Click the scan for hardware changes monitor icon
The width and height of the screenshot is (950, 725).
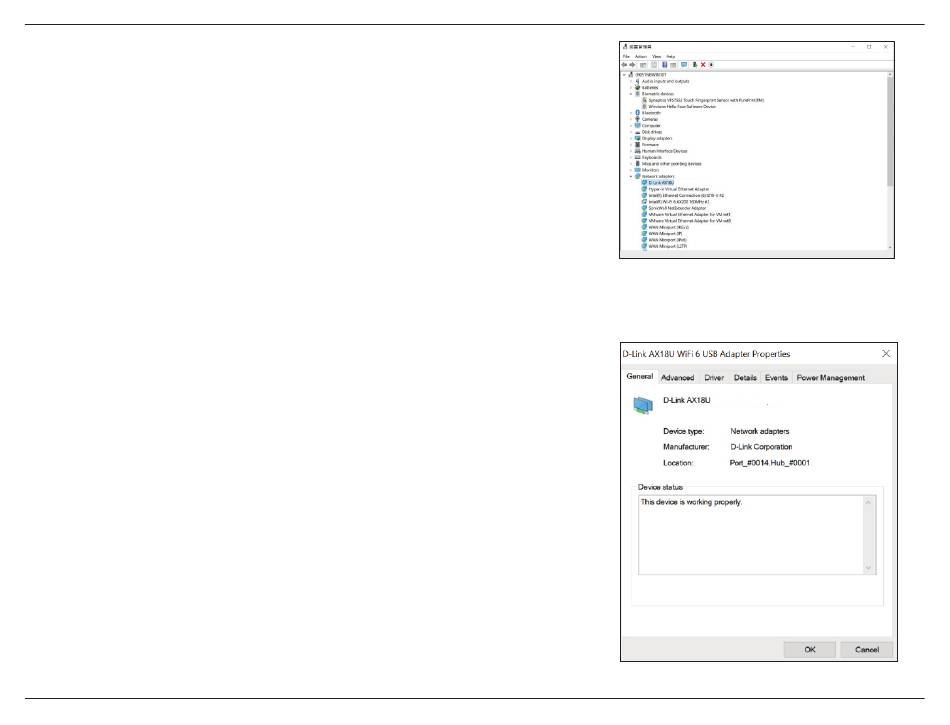[683, 64]
